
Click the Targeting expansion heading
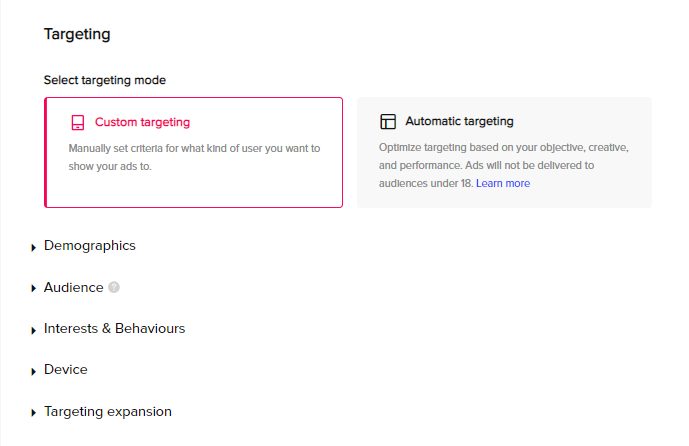point(108,412)
